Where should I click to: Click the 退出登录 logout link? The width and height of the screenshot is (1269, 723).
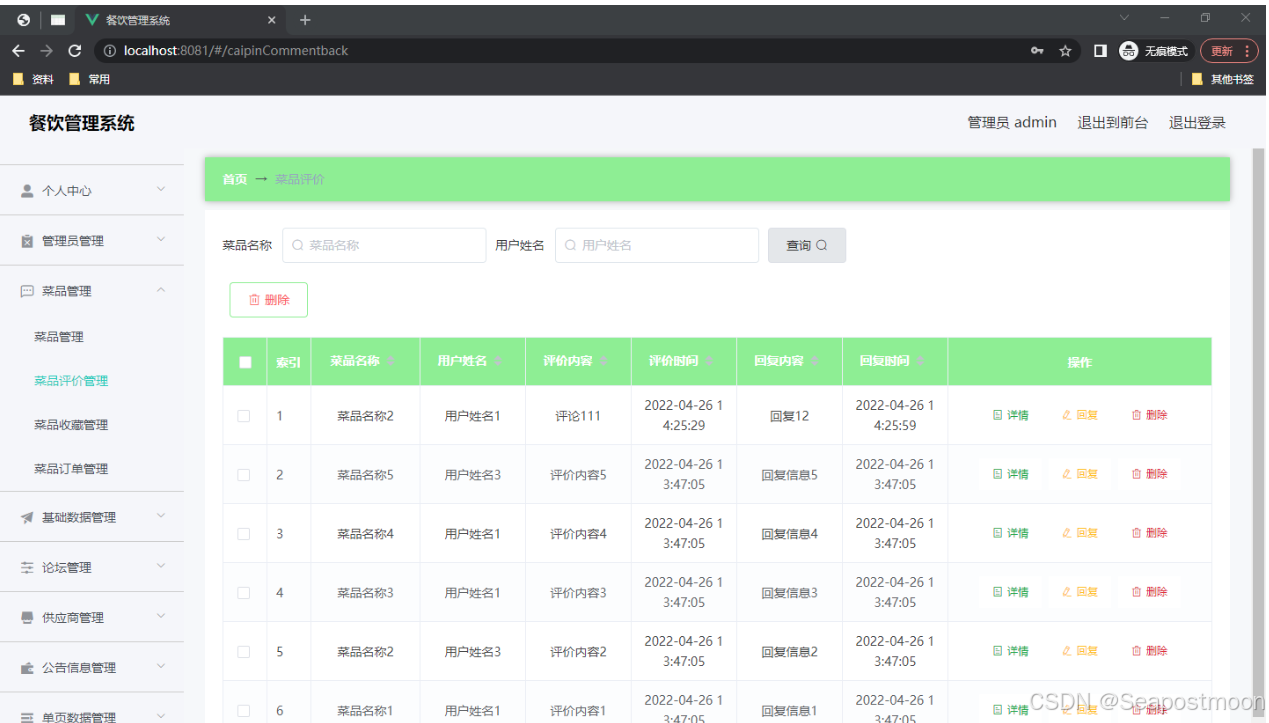coord(1196,122)
